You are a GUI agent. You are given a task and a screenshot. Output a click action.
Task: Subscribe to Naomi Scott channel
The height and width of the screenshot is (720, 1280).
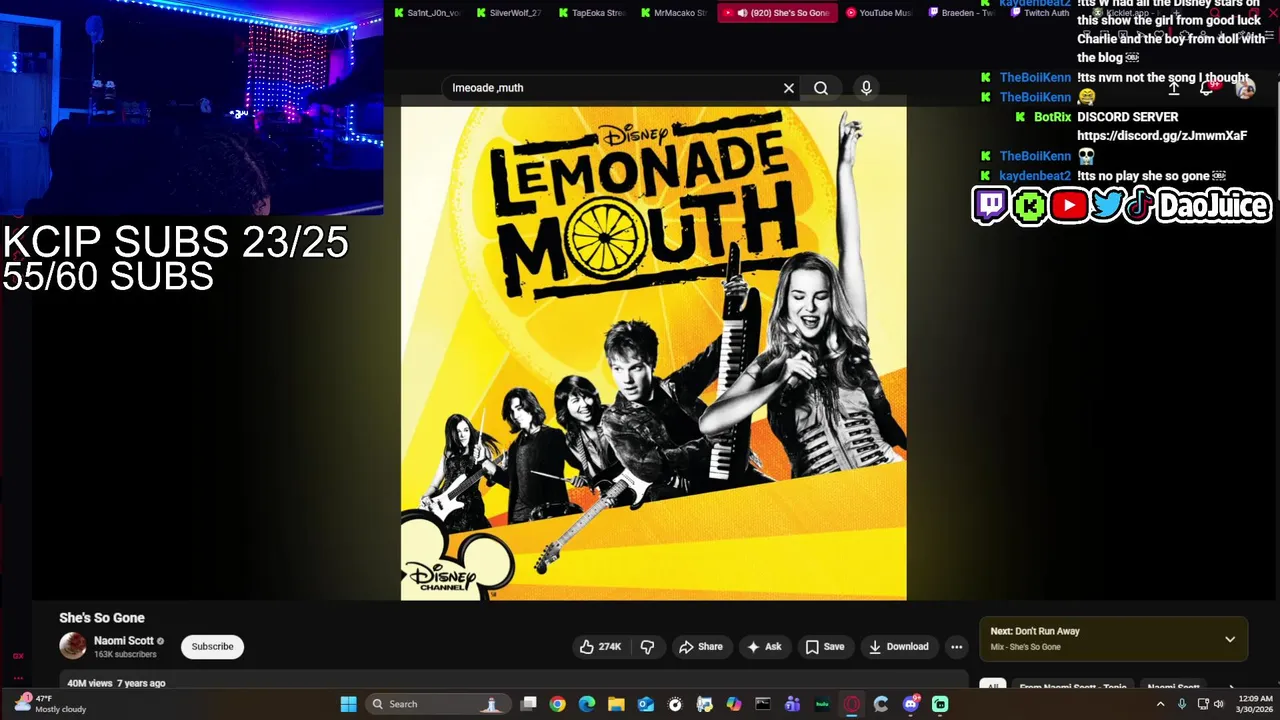[x=212, y=647]
